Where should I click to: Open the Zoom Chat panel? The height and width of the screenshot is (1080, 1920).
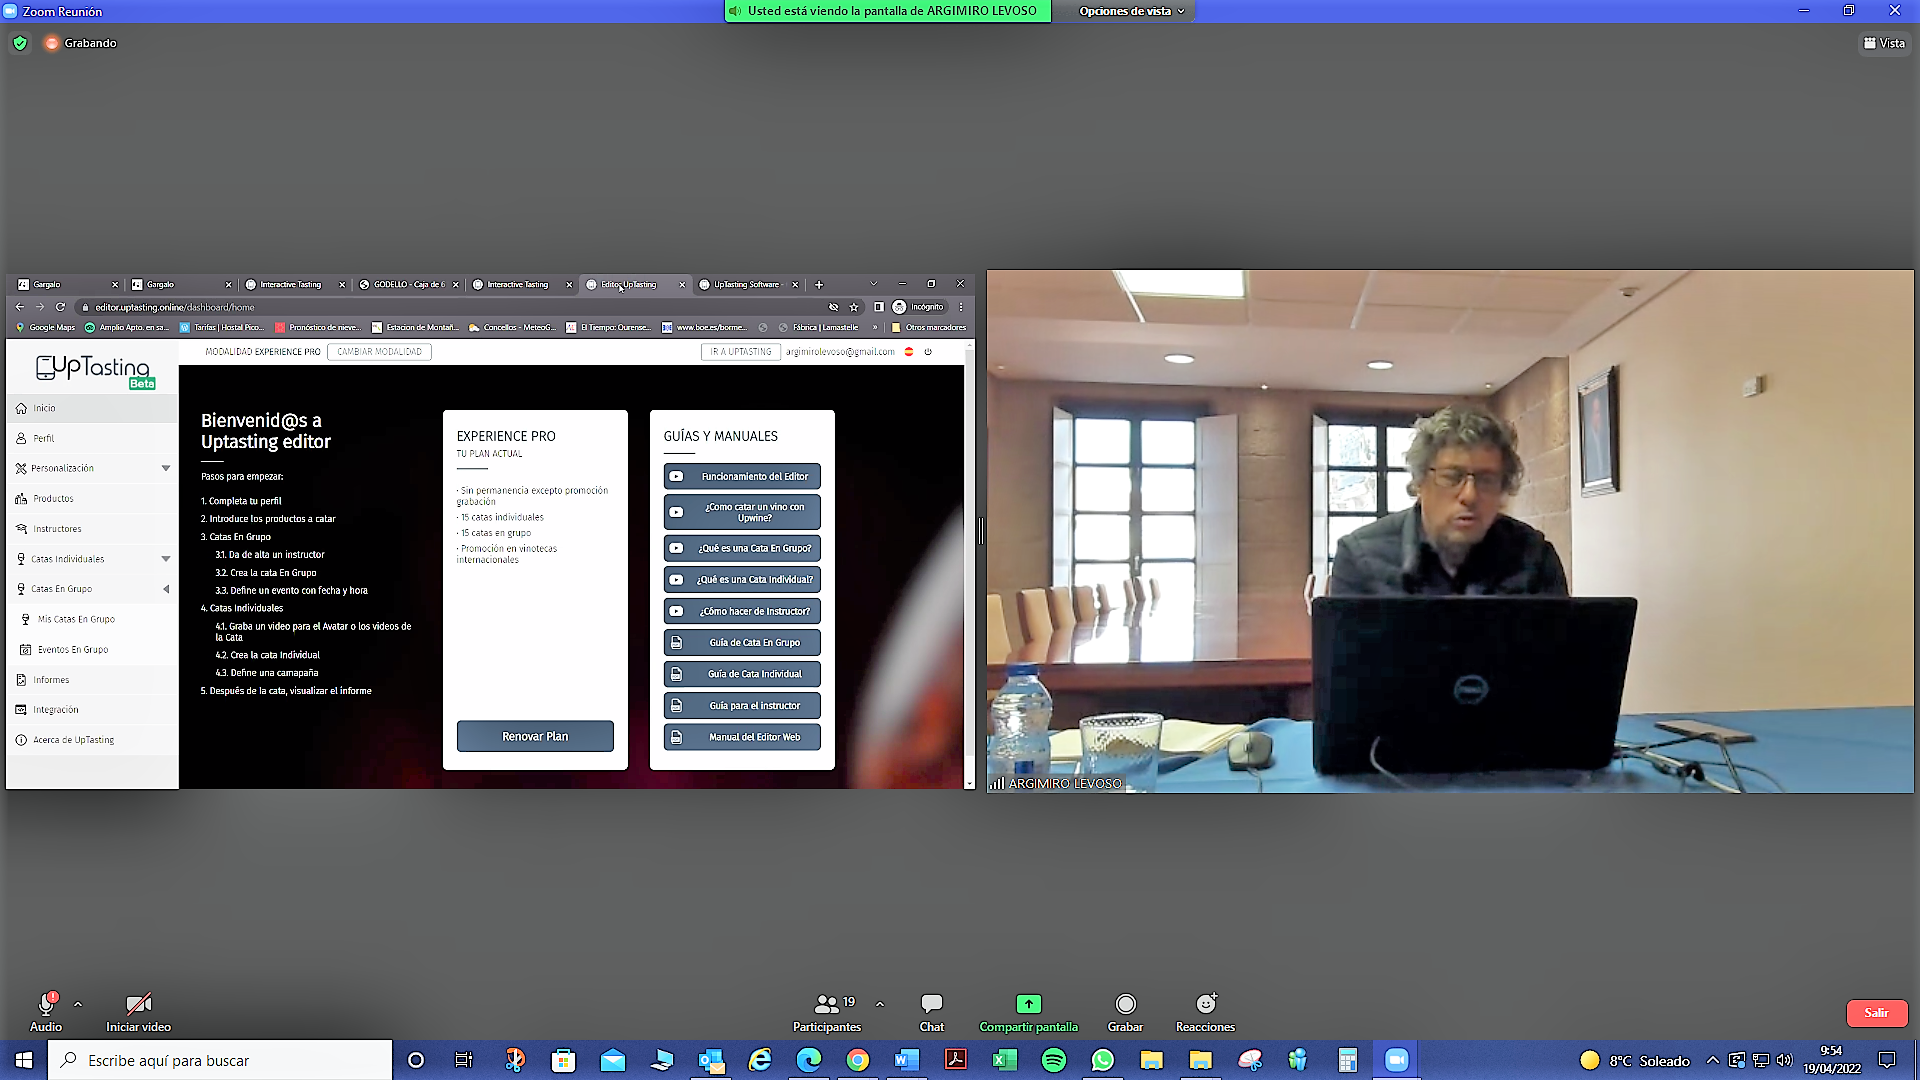point(931,1012)
